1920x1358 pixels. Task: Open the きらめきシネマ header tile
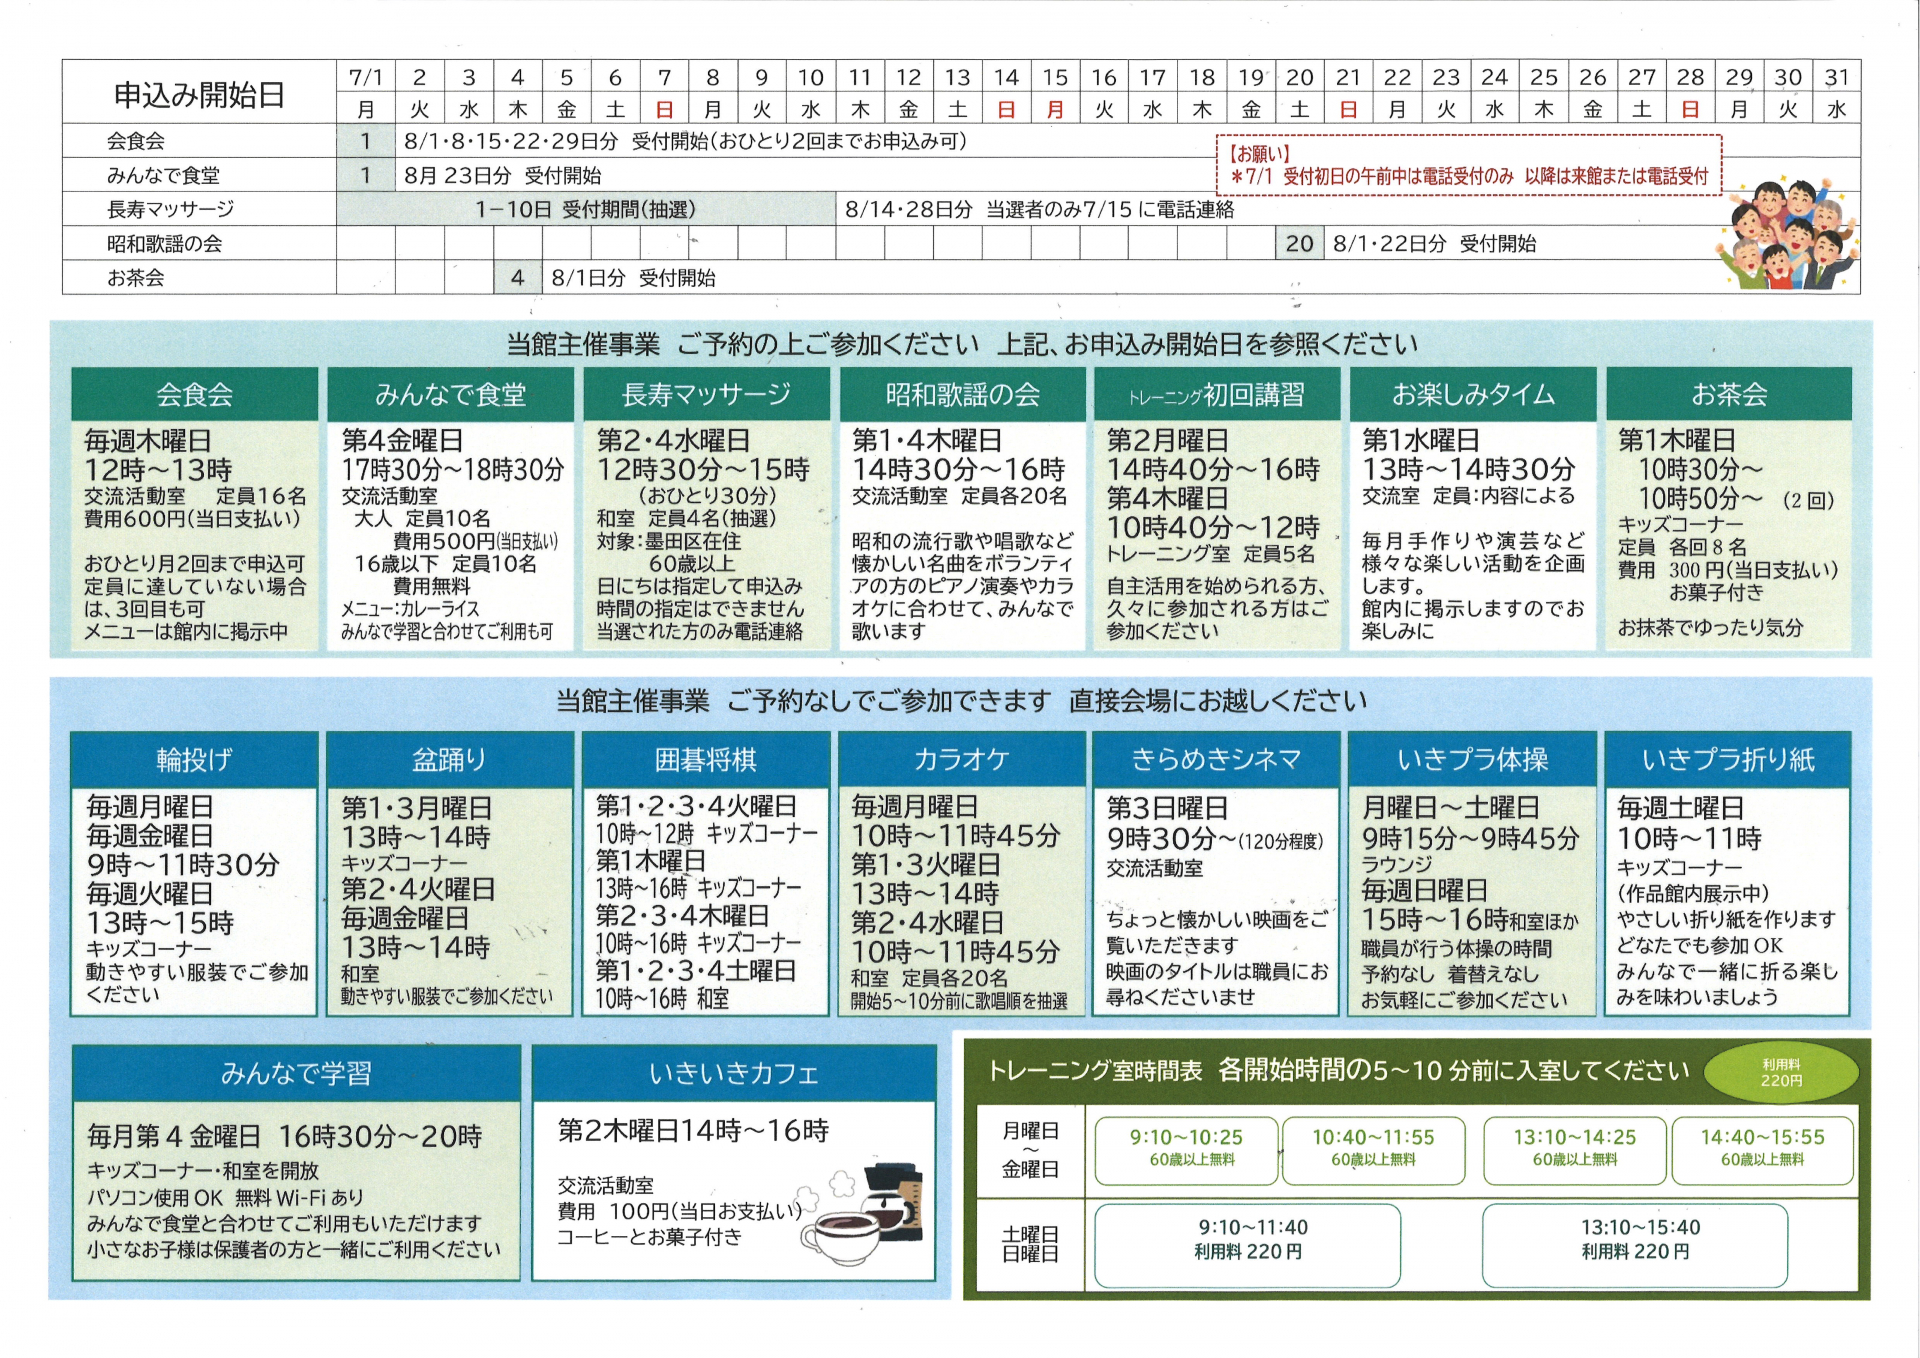point(1216,760)
